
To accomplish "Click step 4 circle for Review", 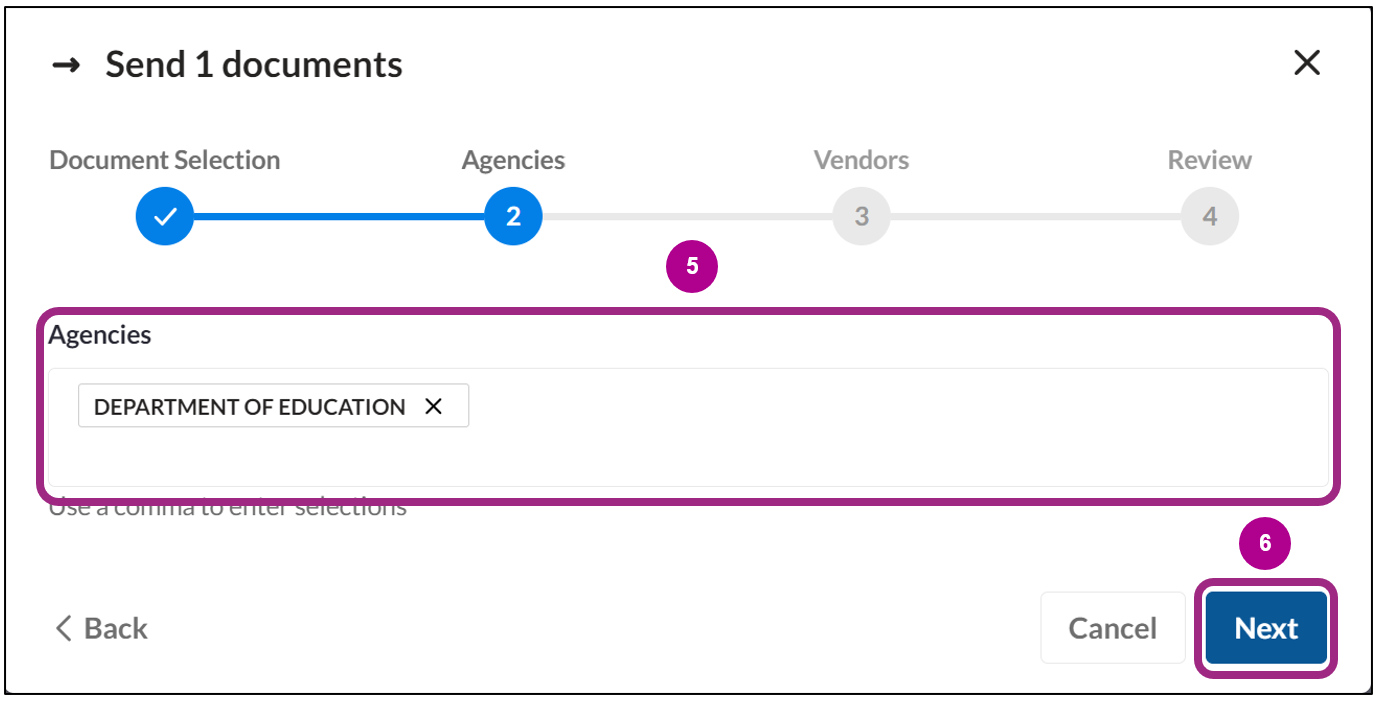I will [1210, 215].
